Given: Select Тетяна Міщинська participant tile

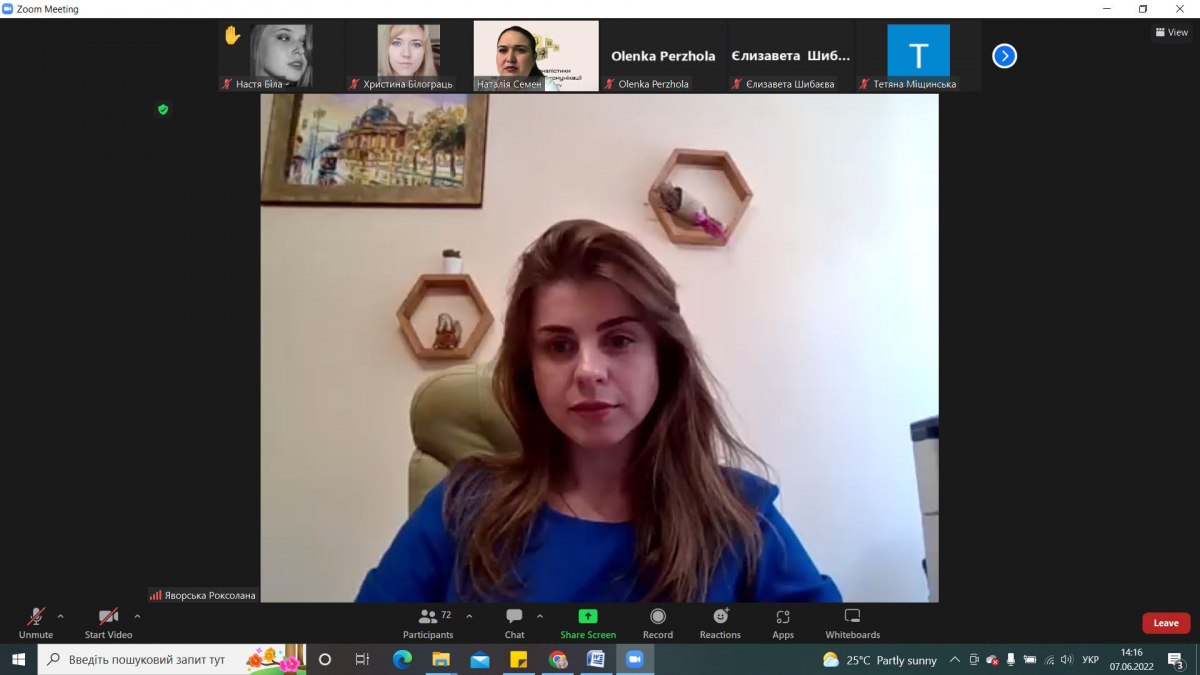Looking at the screenshot, I should point(918,56).
